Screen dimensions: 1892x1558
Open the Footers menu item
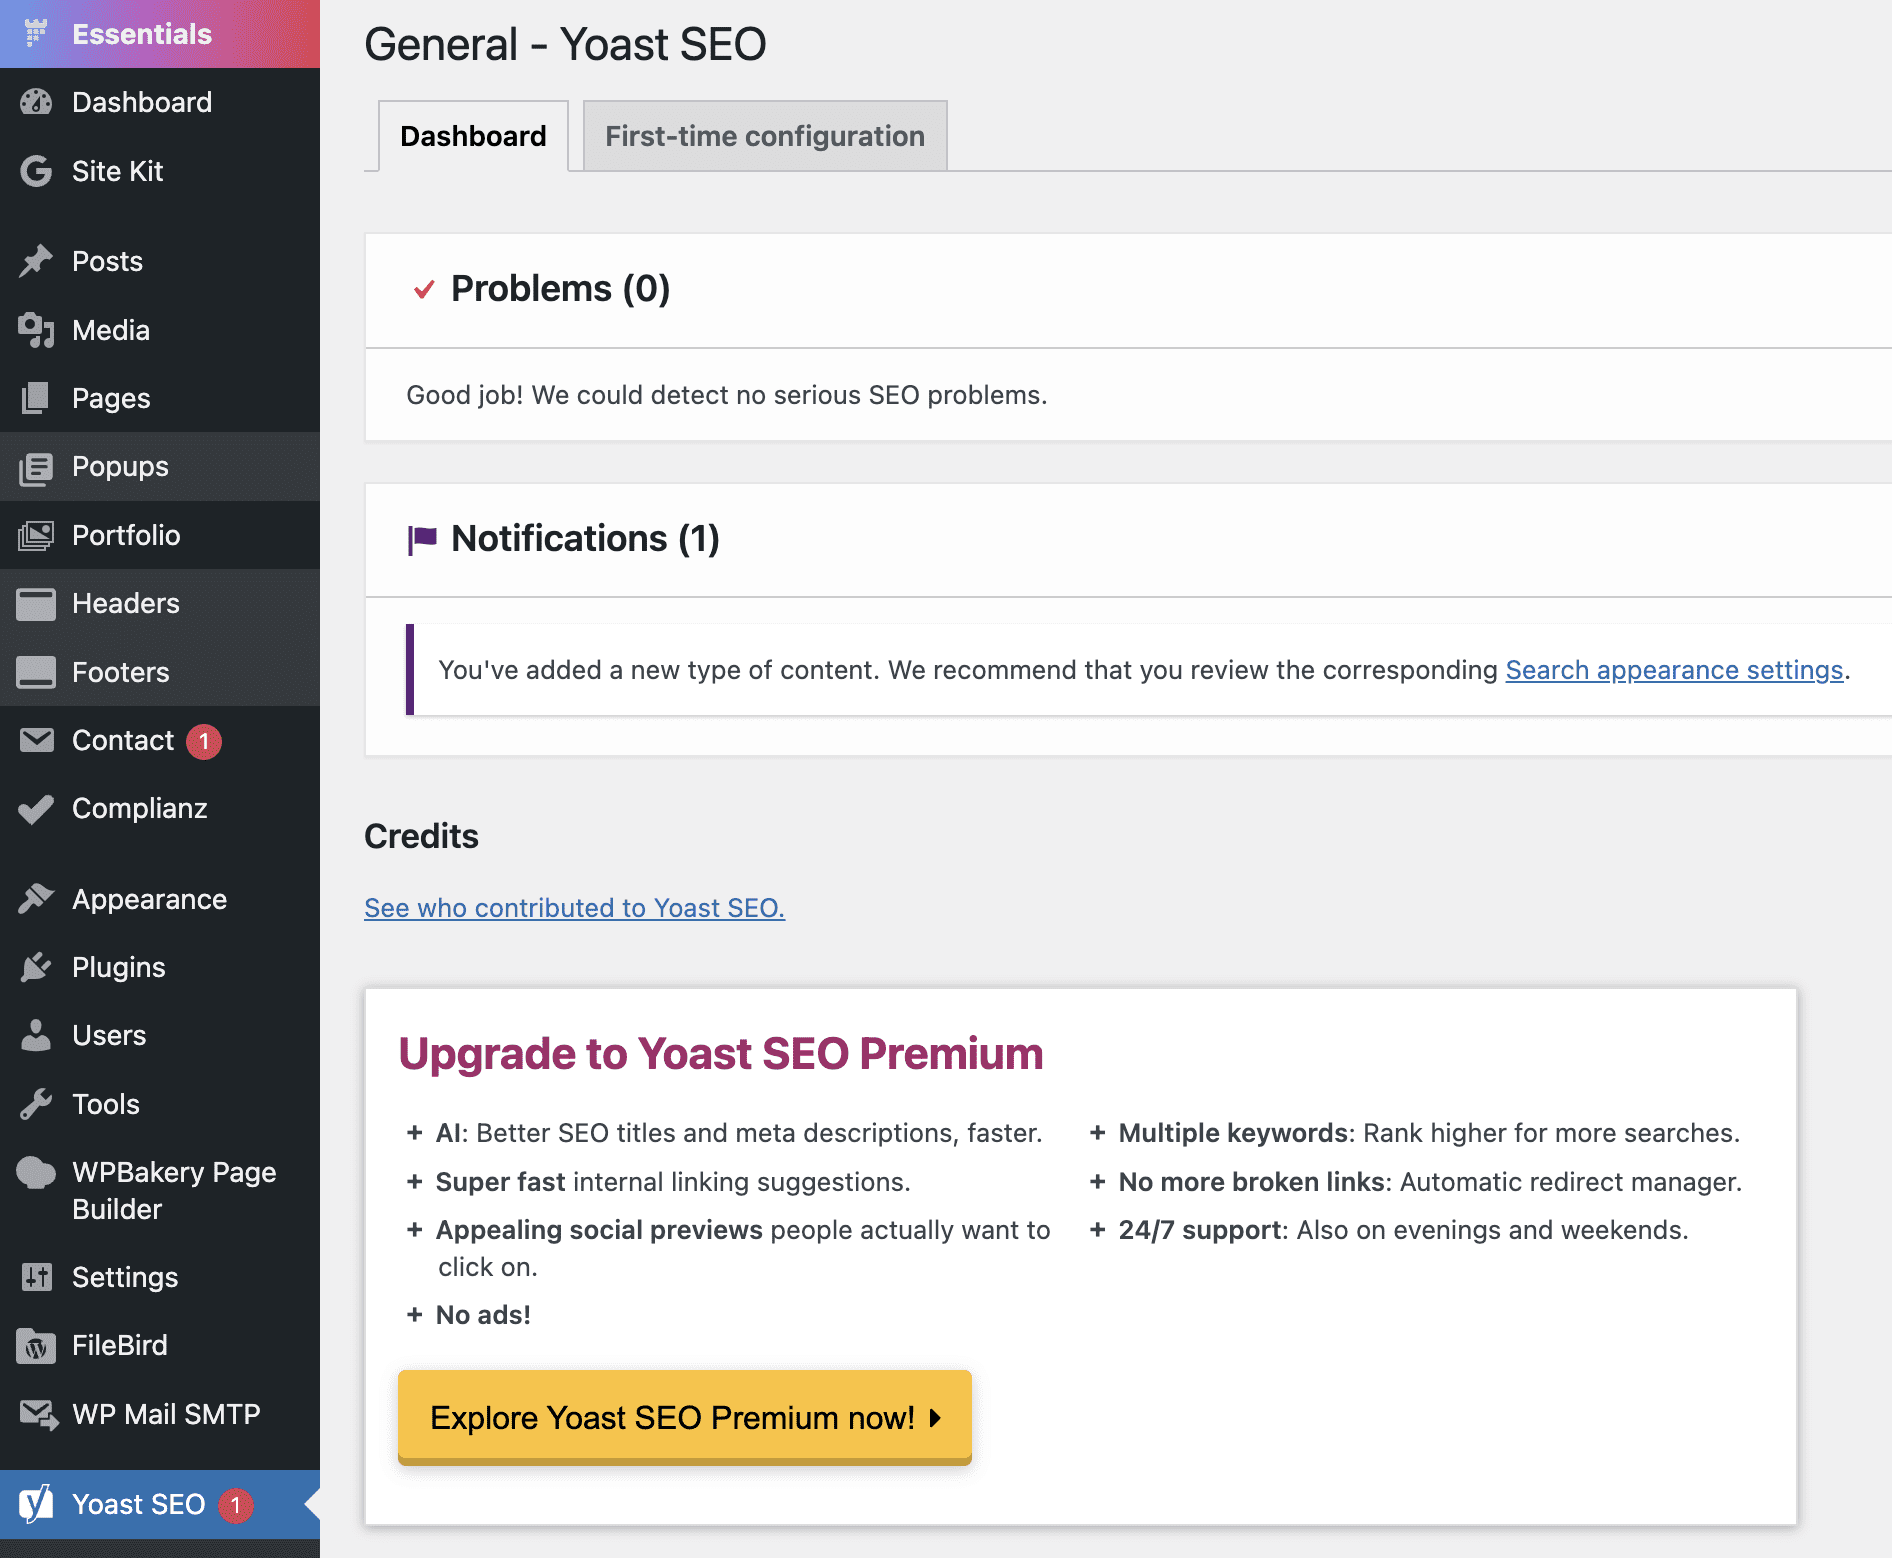coord(160,672)
